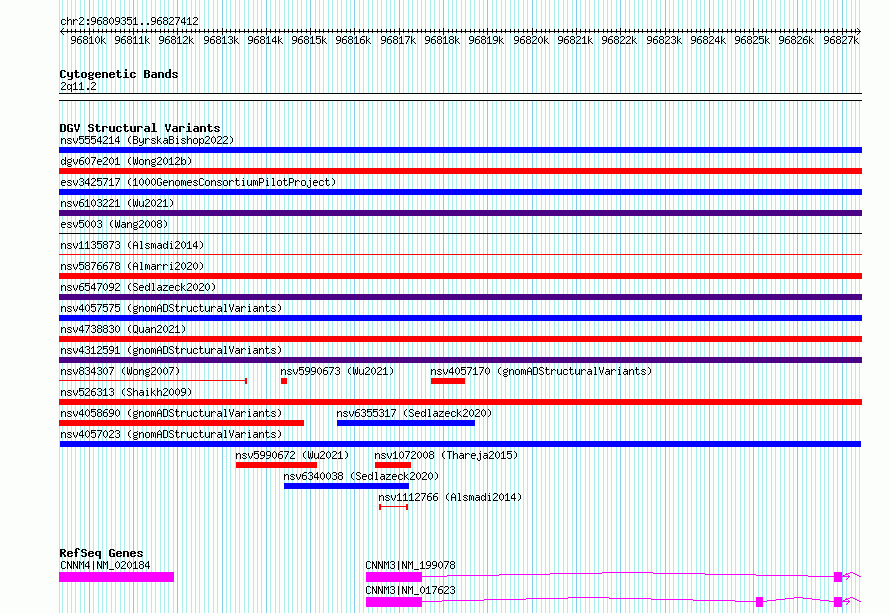Open nsv4057170 (gnomADStructuralVariants) label
This screenshot has height=613, width=890.
(541, 371)
